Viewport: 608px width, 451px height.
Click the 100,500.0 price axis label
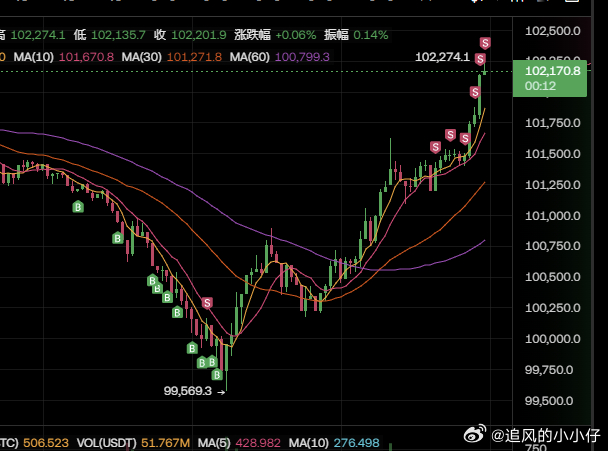553,277
